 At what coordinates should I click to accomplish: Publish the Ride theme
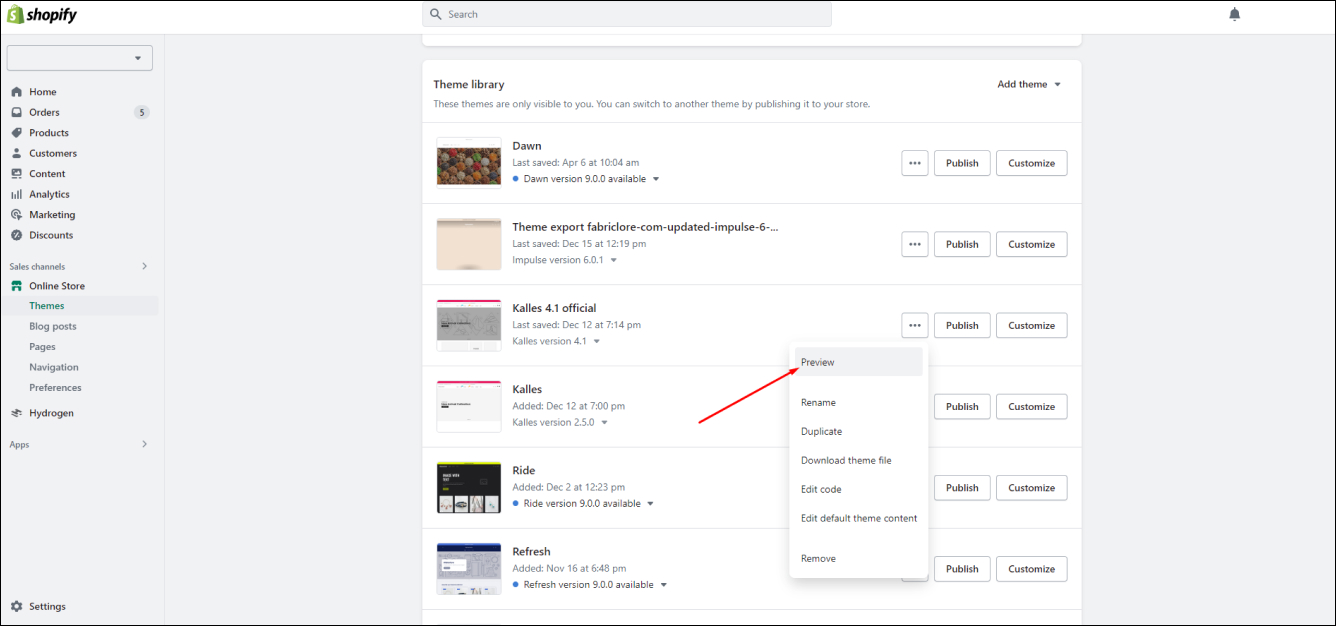pyautogui.click(x=962, y=487)
